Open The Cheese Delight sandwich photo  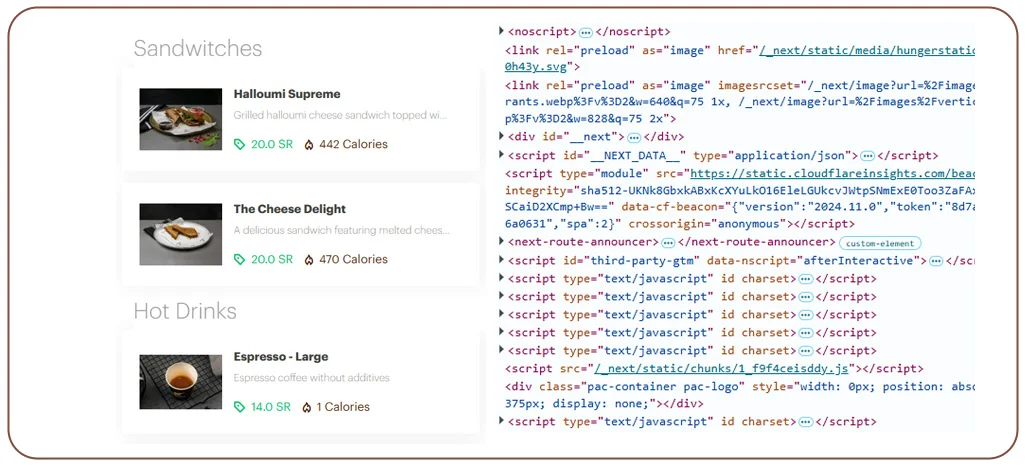click(181, 234)
